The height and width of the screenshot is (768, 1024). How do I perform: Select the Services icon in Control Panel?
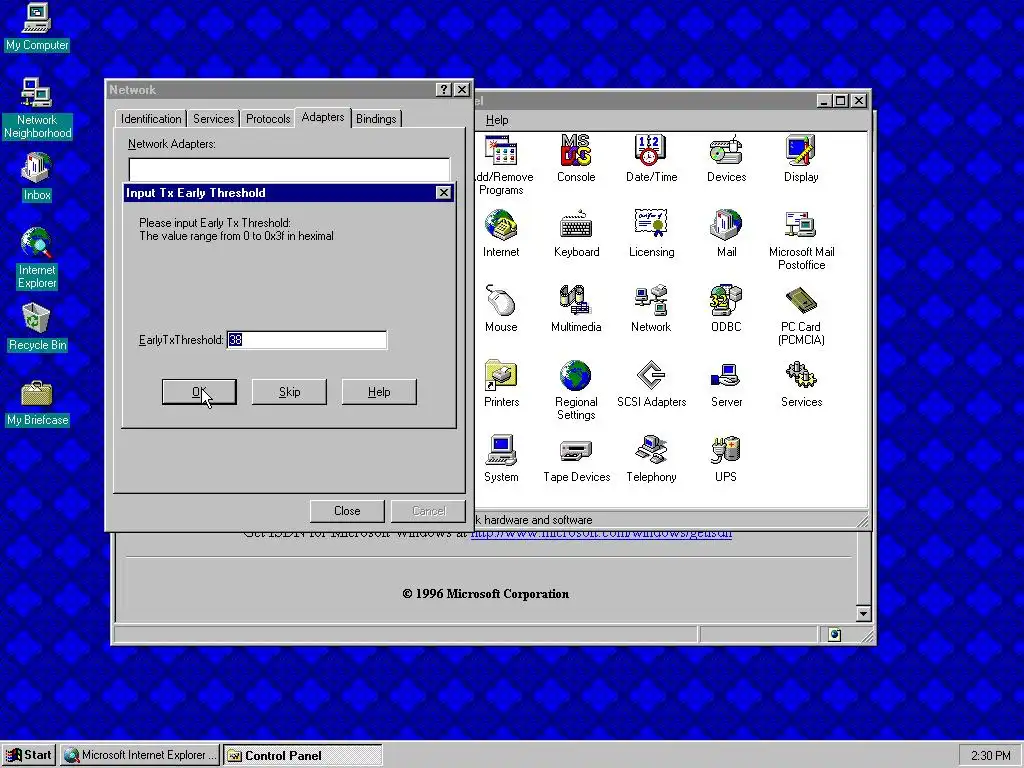pos(801,383)
